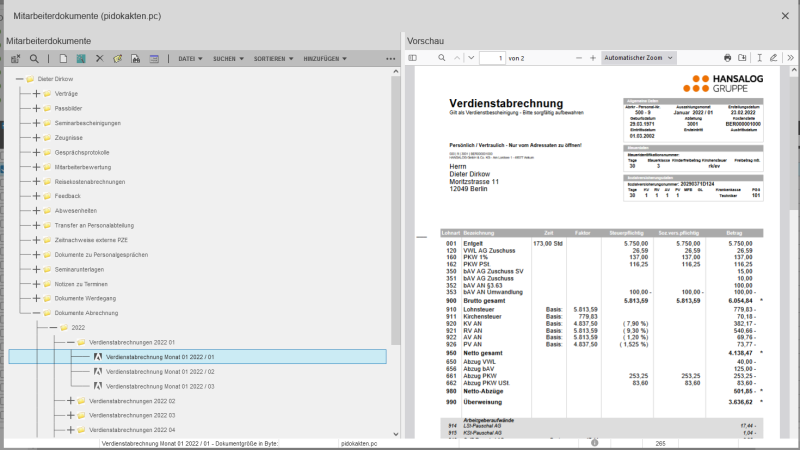This screenshot has height=450, width=800.
Task: Select Dokumente zu Personalgesprächen folder
Action: pos(101,255)
